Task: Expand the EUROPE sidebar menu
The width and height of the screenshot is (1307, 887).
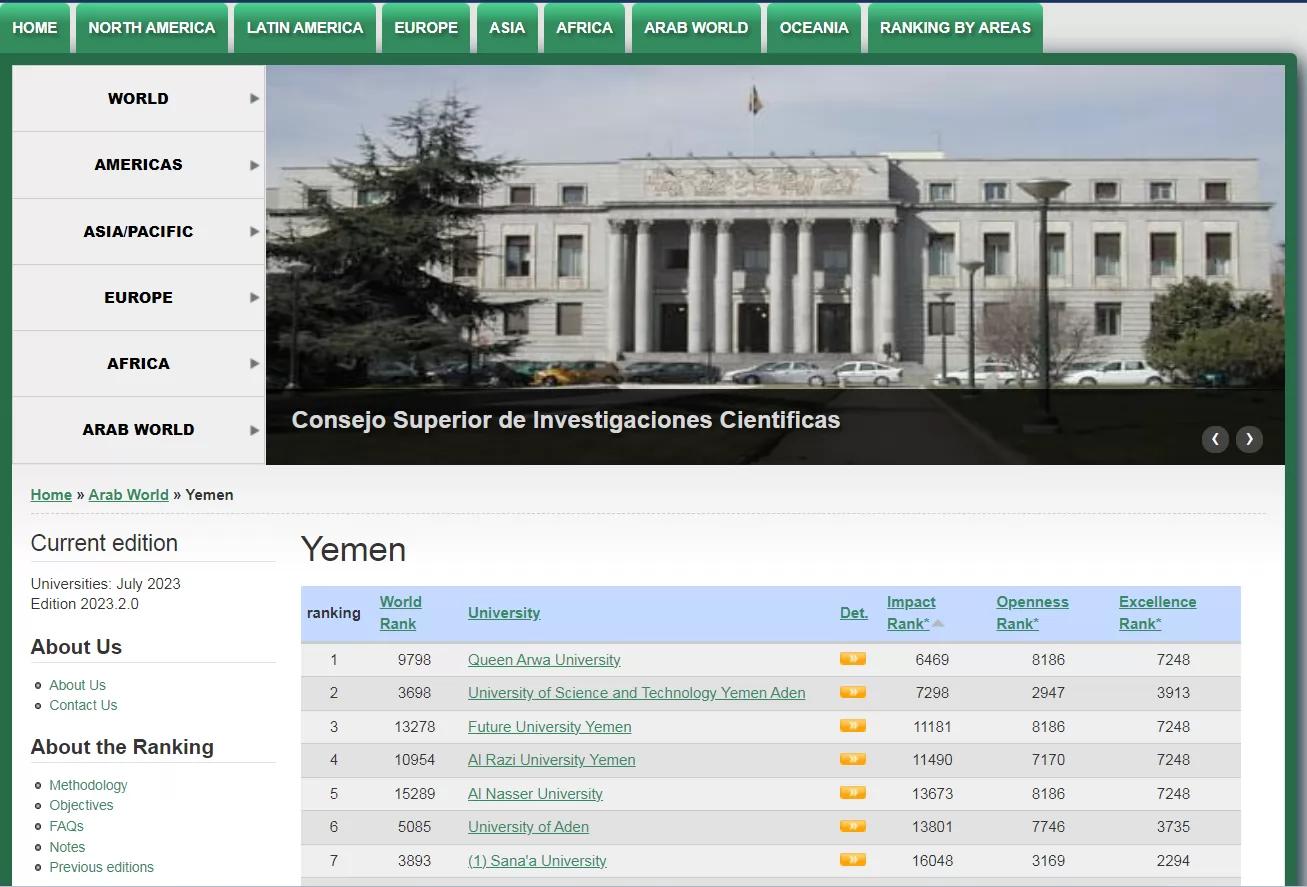Action: tap(138, 297)
